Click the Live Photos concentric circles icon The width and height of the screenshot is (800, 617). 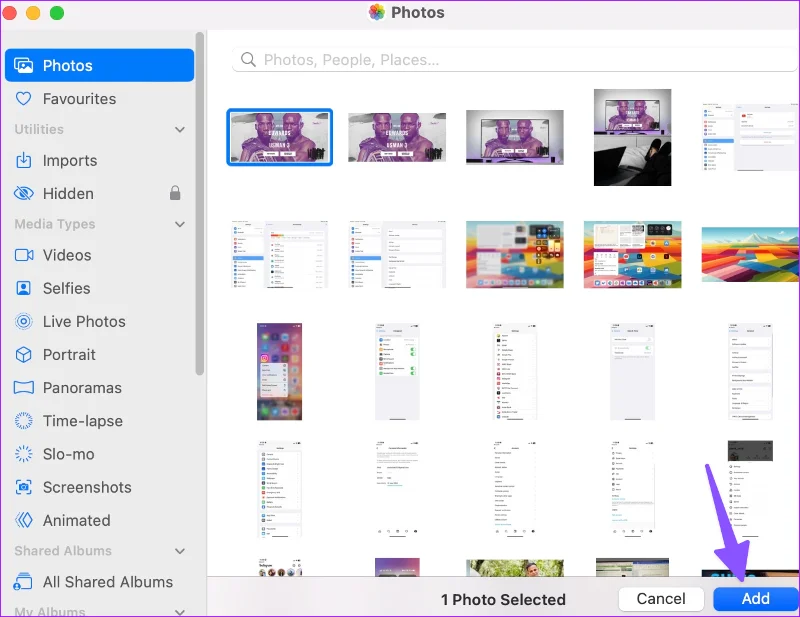click(x=23, y=321)
